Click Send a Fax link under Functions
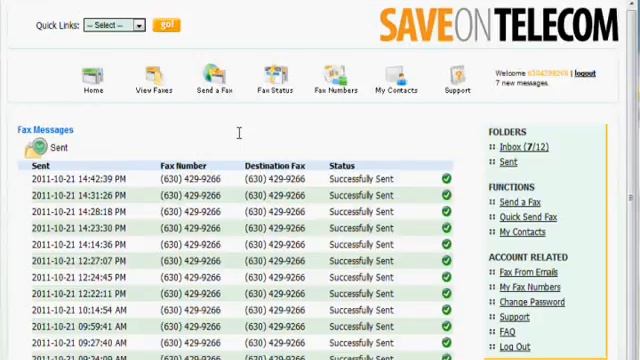640x360 pixels. tap(520, 202)
